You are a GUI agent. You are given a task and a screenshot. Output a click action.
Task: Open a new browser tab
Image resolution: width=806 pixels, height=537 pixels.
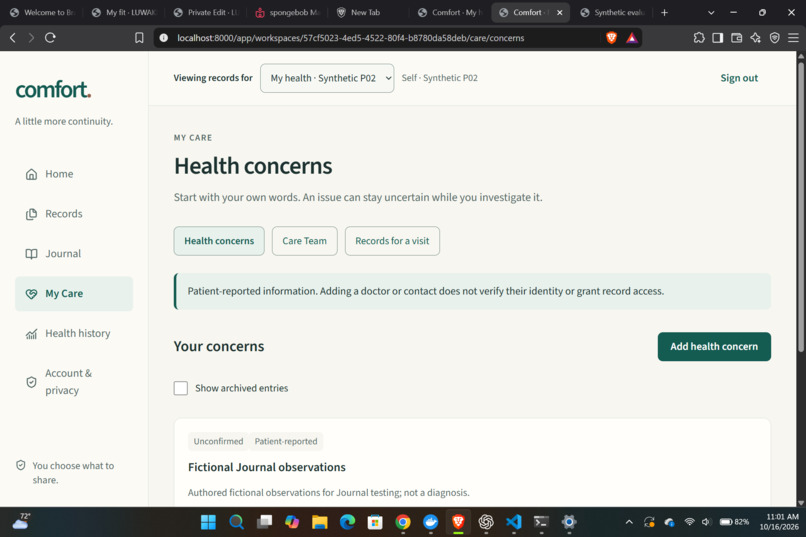(664, 12)
